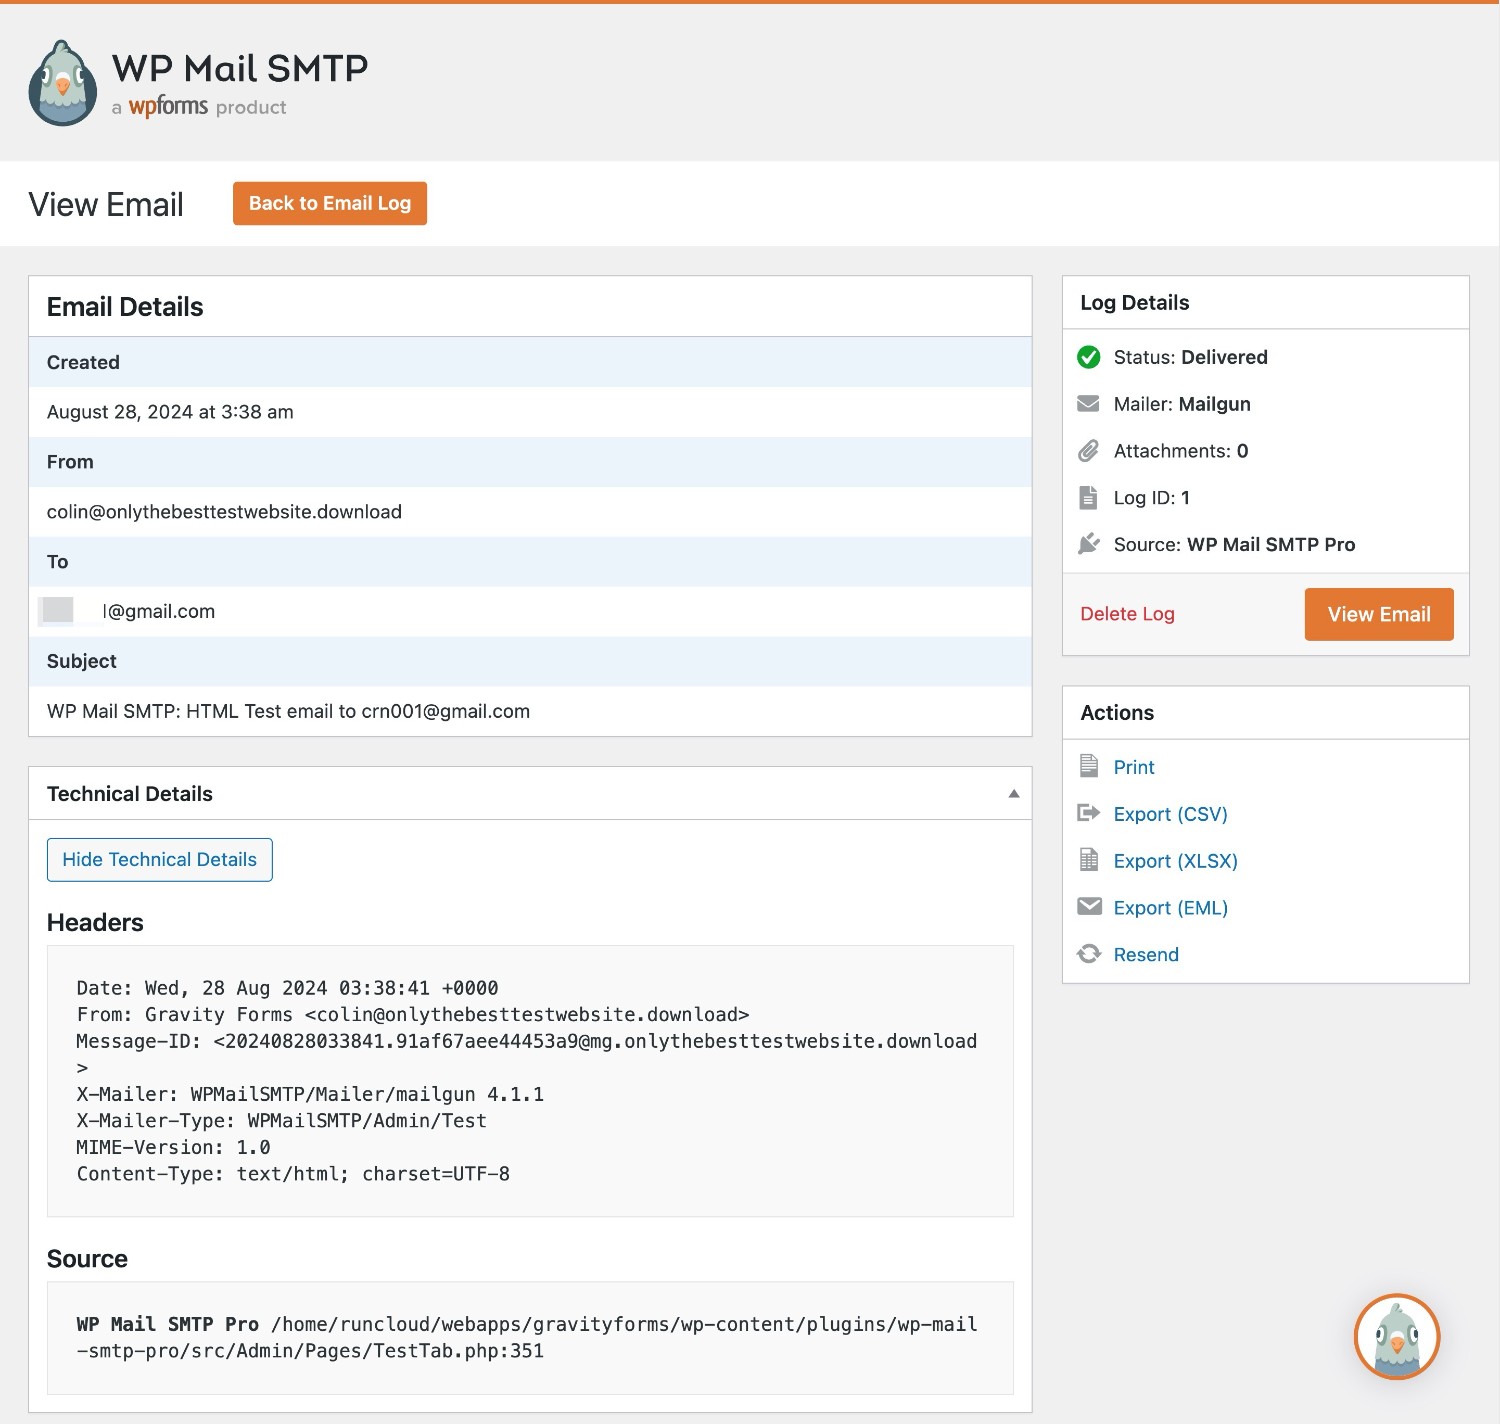Click the Export XLSX spreadsheet icon
This screenshot has width=1500, height=1424.
tap(1088, 860)
